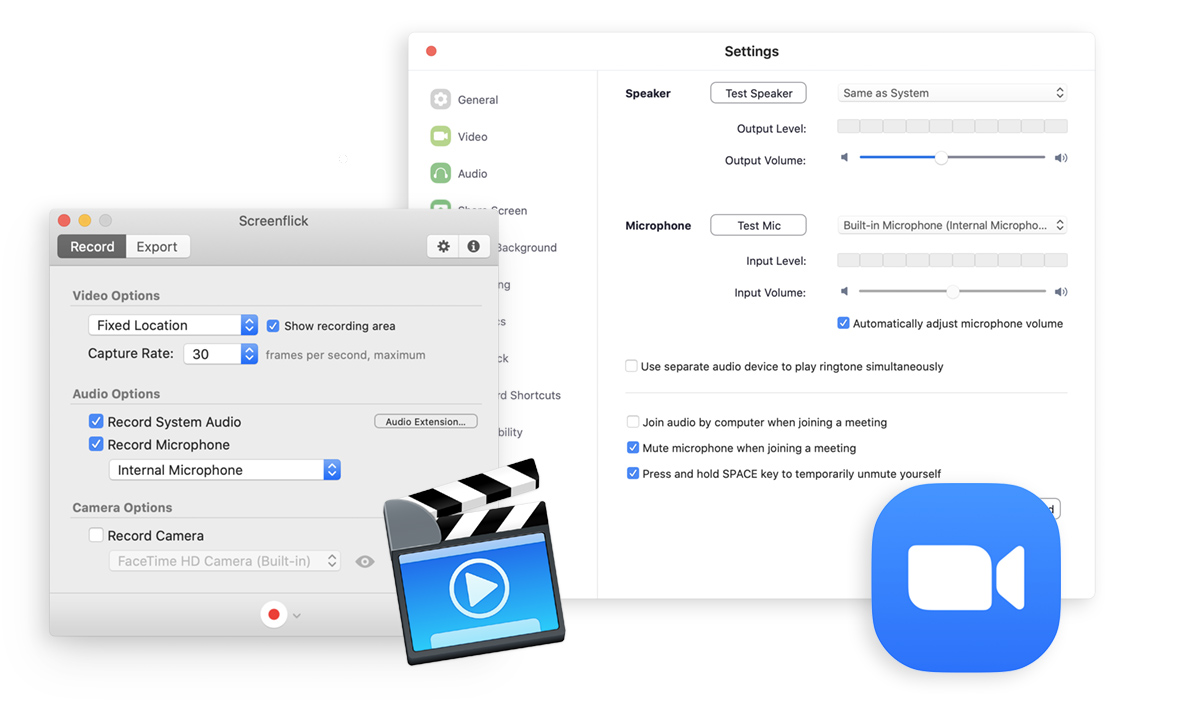This screenshot has width=1200, height=707.
Task: Click the "Settings" window title
Action: pos(751,52)
